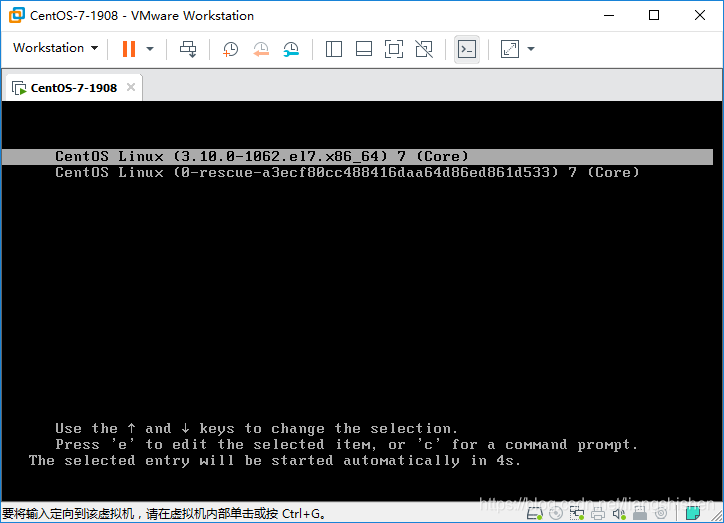Maximize the VMware Workstation window

coord(654,15)
